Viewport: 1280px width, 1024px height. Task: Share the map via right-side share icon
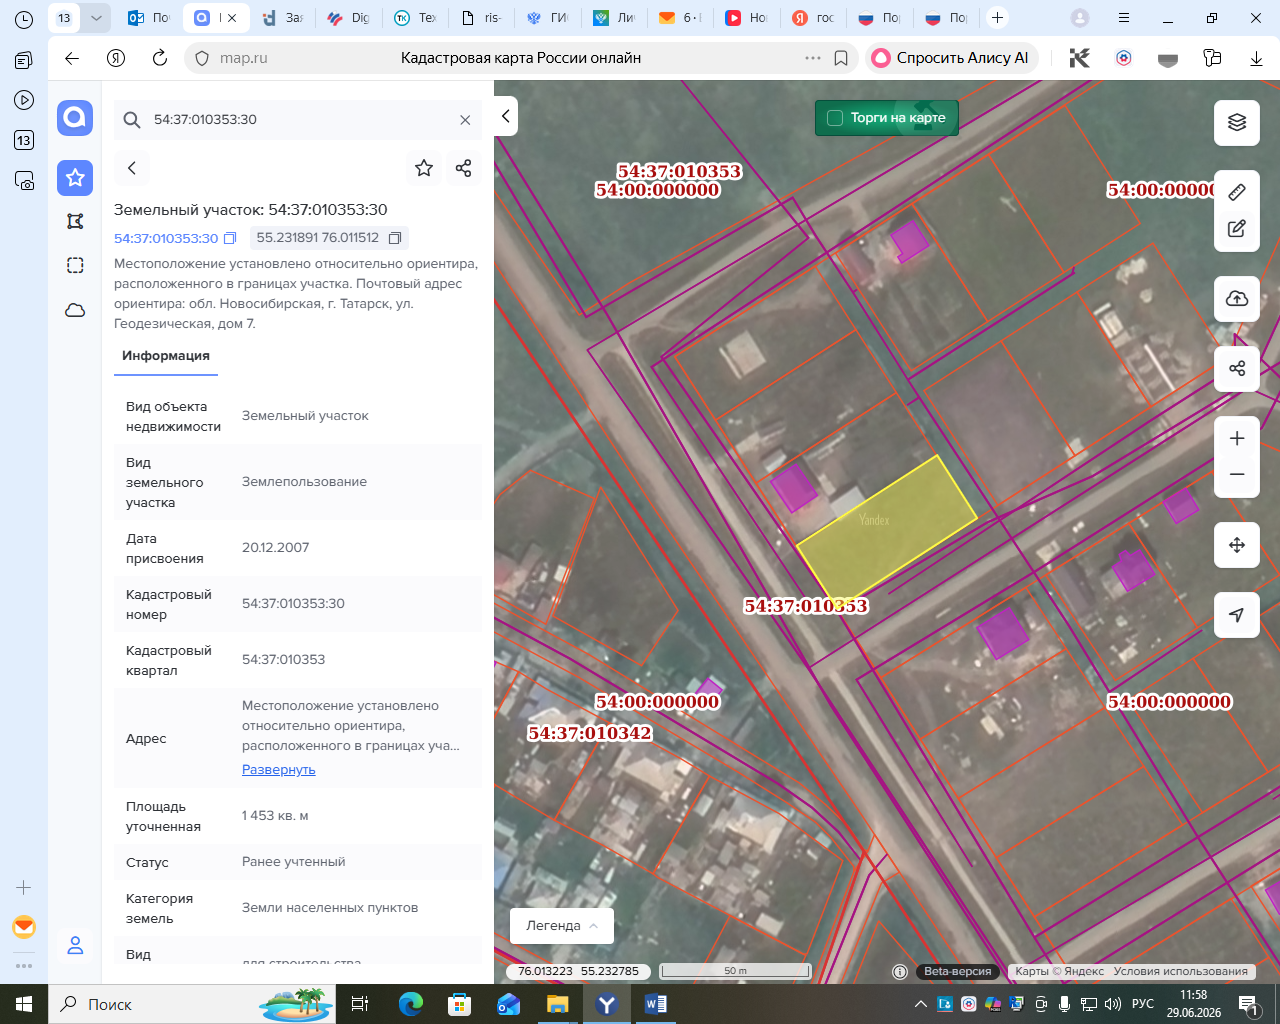(1237, 368)
